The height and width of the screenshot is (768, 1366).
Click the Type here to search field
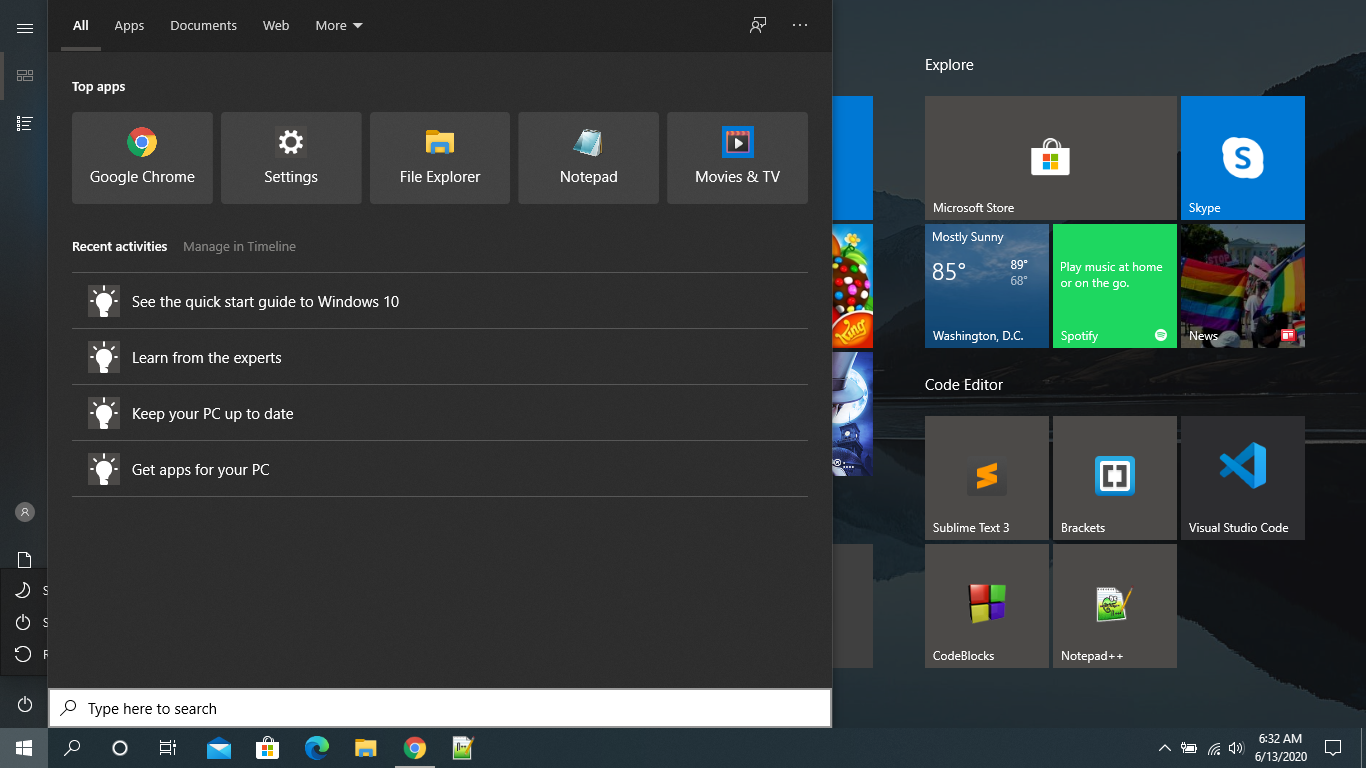(440, 708)
